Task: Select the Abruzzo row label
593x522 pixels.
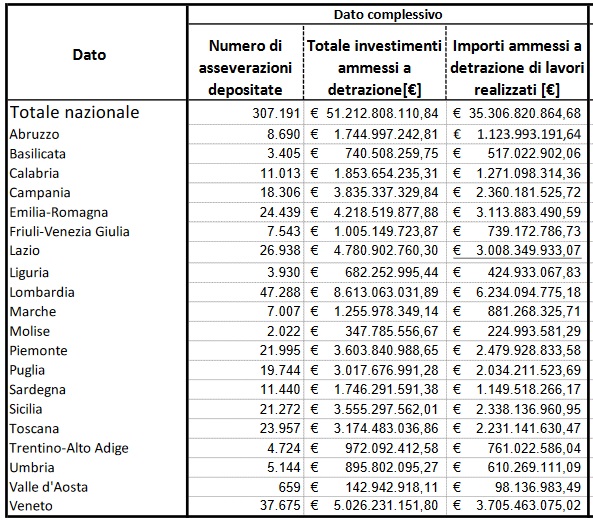Action: pyautogui.click(x=34, y=134)
